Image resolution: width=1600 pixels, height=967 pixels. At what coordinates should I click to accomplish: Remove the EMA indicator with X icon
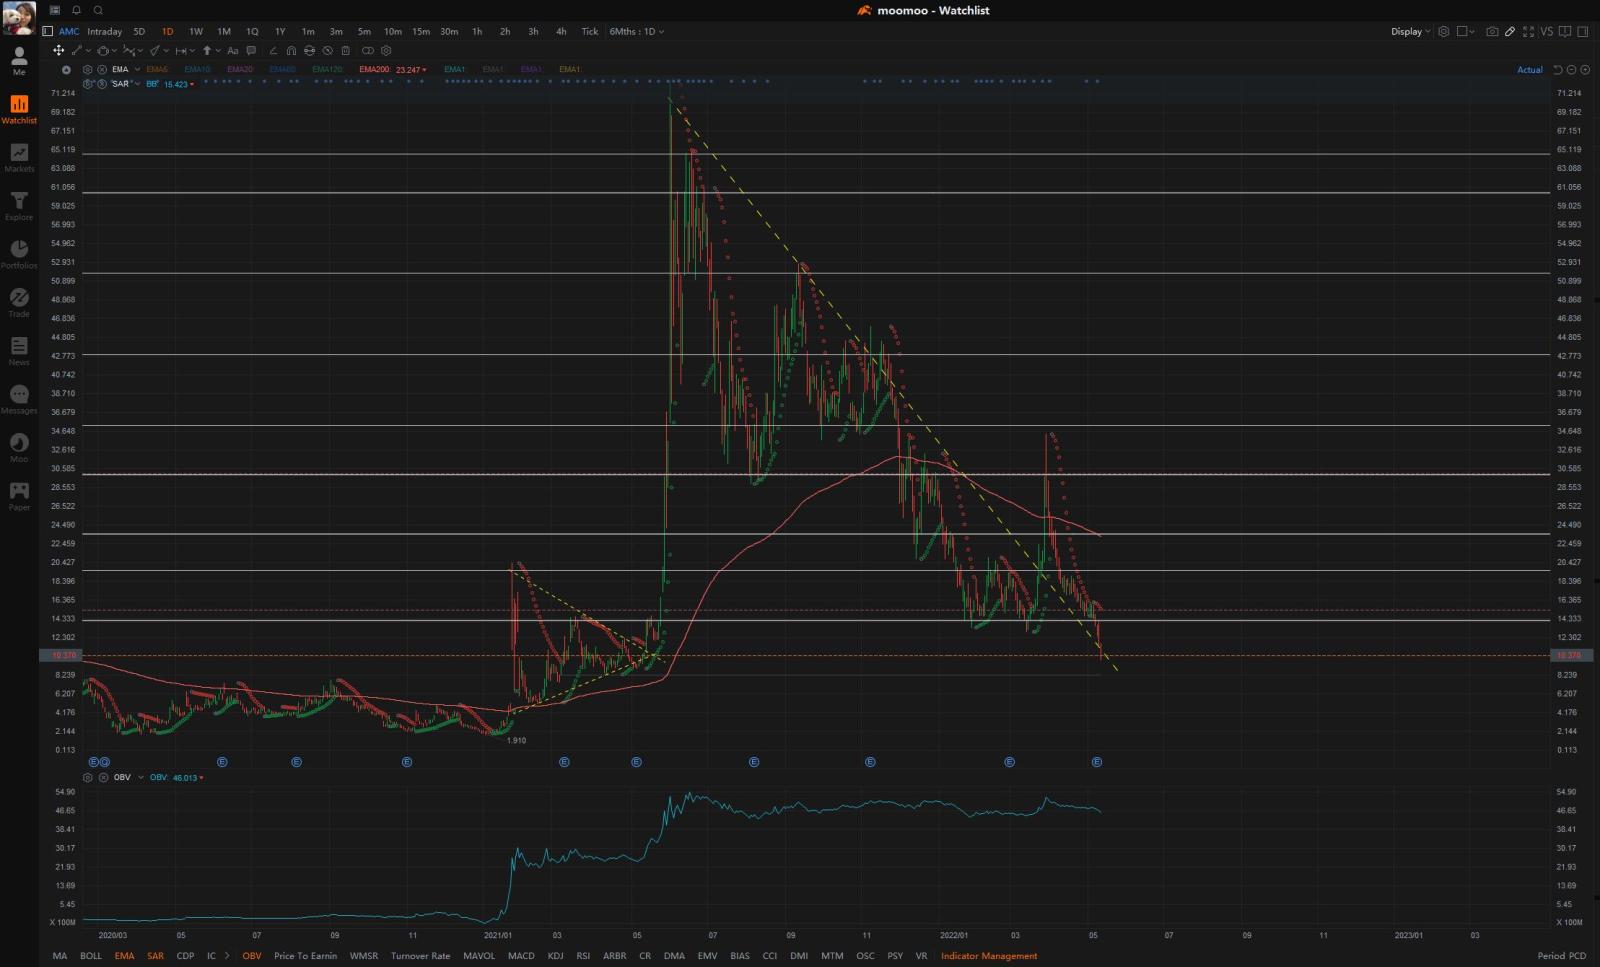click(x=102, y=69)
